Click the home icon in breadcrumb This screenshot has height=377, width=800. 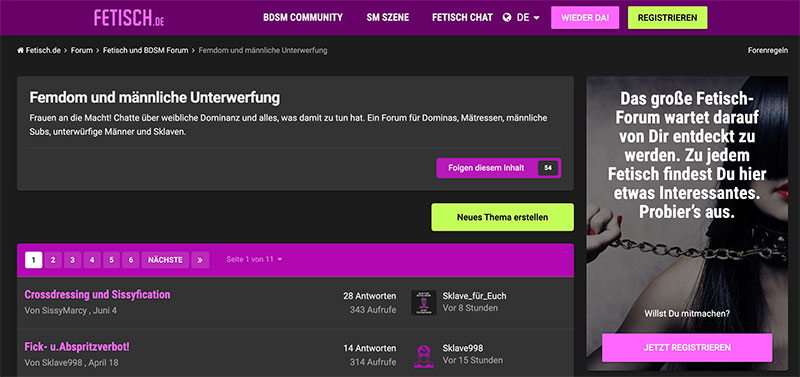20,51
